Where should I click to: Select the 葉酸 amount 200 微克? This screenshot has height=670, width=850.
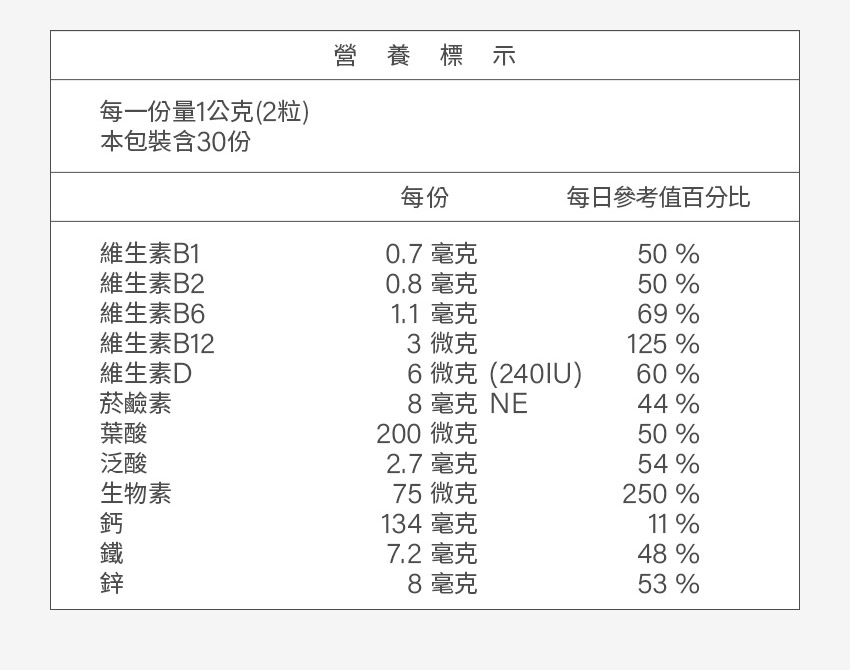click(427, 434)
